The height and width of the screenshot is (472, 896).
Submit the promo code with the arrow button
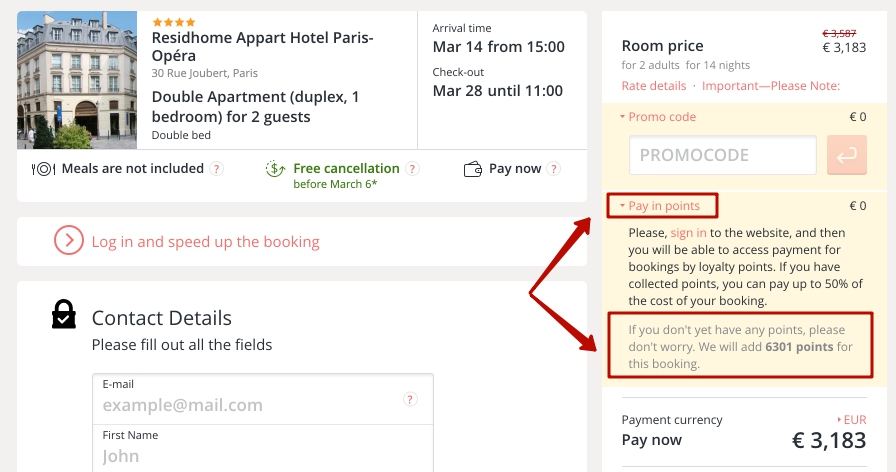click(846, 155)
